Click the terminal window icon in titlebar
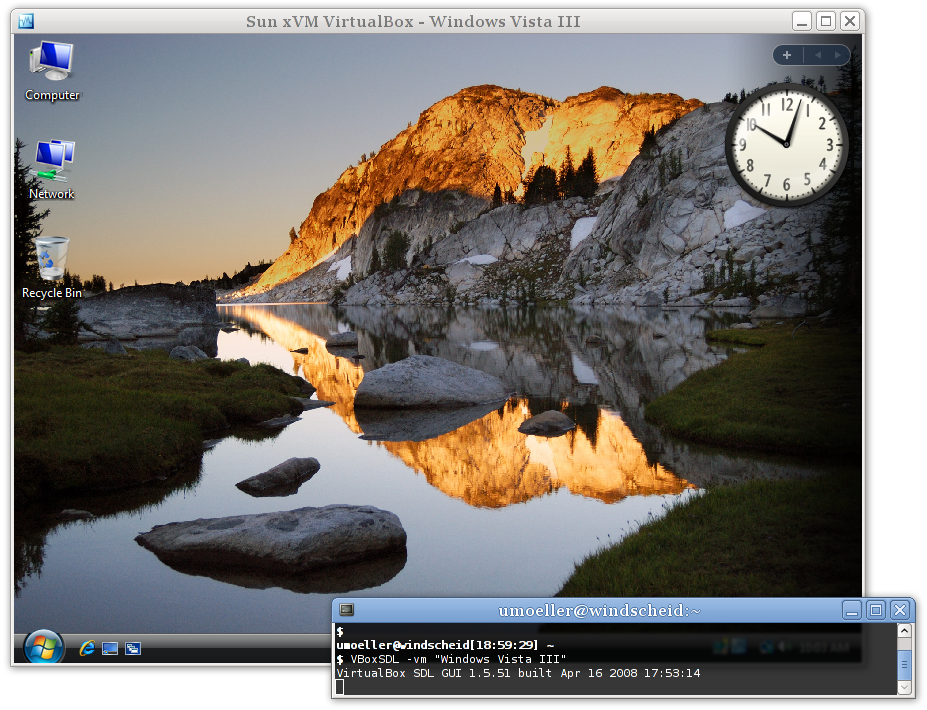This screenshot has width=927, height=710. [347, 610]
